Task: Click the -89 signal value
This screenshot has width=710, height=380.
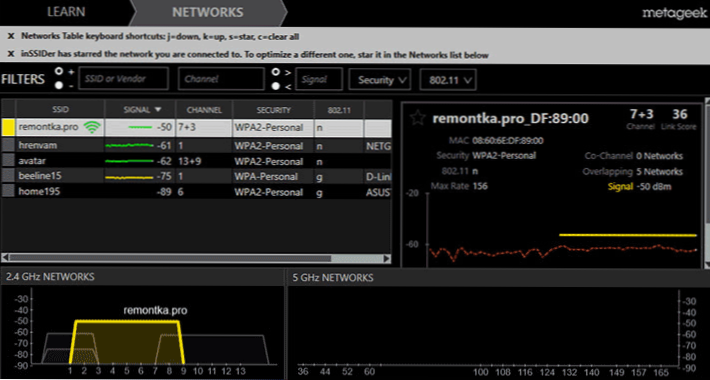Action: (163, 192)
